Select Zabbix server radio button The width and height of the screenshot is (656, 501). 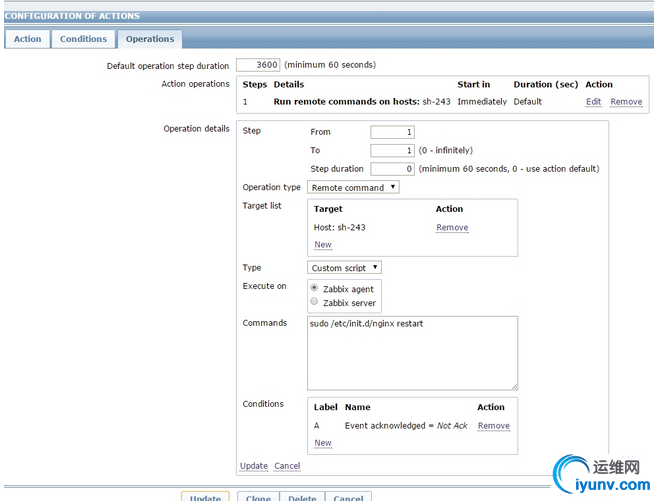pyautogui.click(x=314, y=302)
